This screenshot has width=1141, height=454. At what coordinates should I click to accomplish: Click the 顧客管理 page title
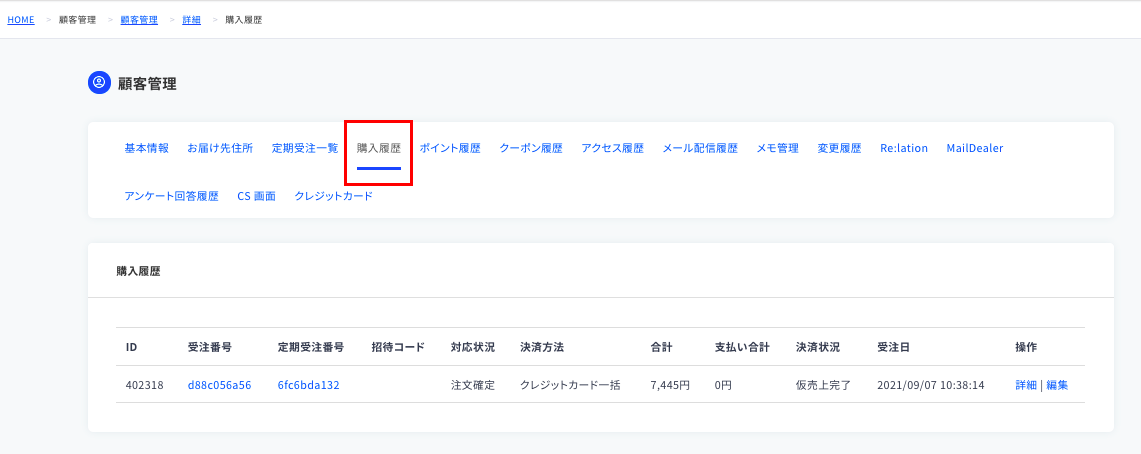click(147, 84)
